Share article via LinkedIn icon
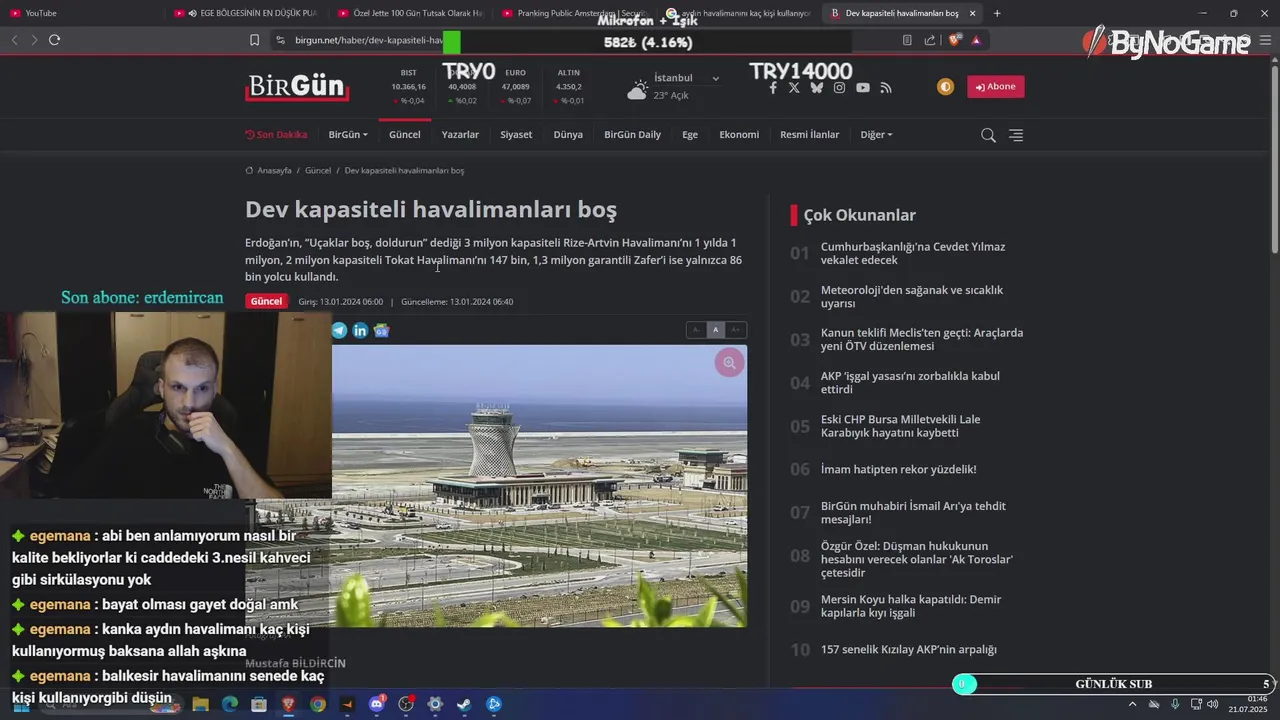 click(x=360, y=330)
